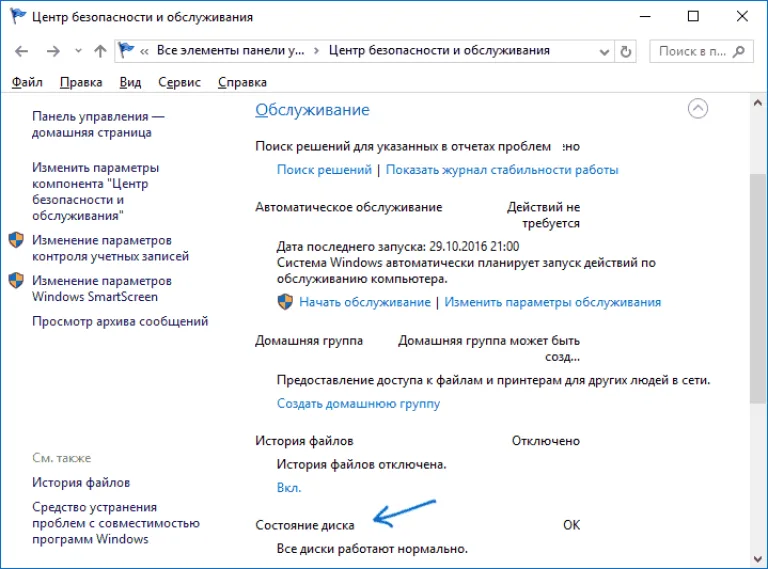The height and width of the screenshot is (569, 768).
Task: Open 'История файлов' in See also
Action: click(81, 482)
